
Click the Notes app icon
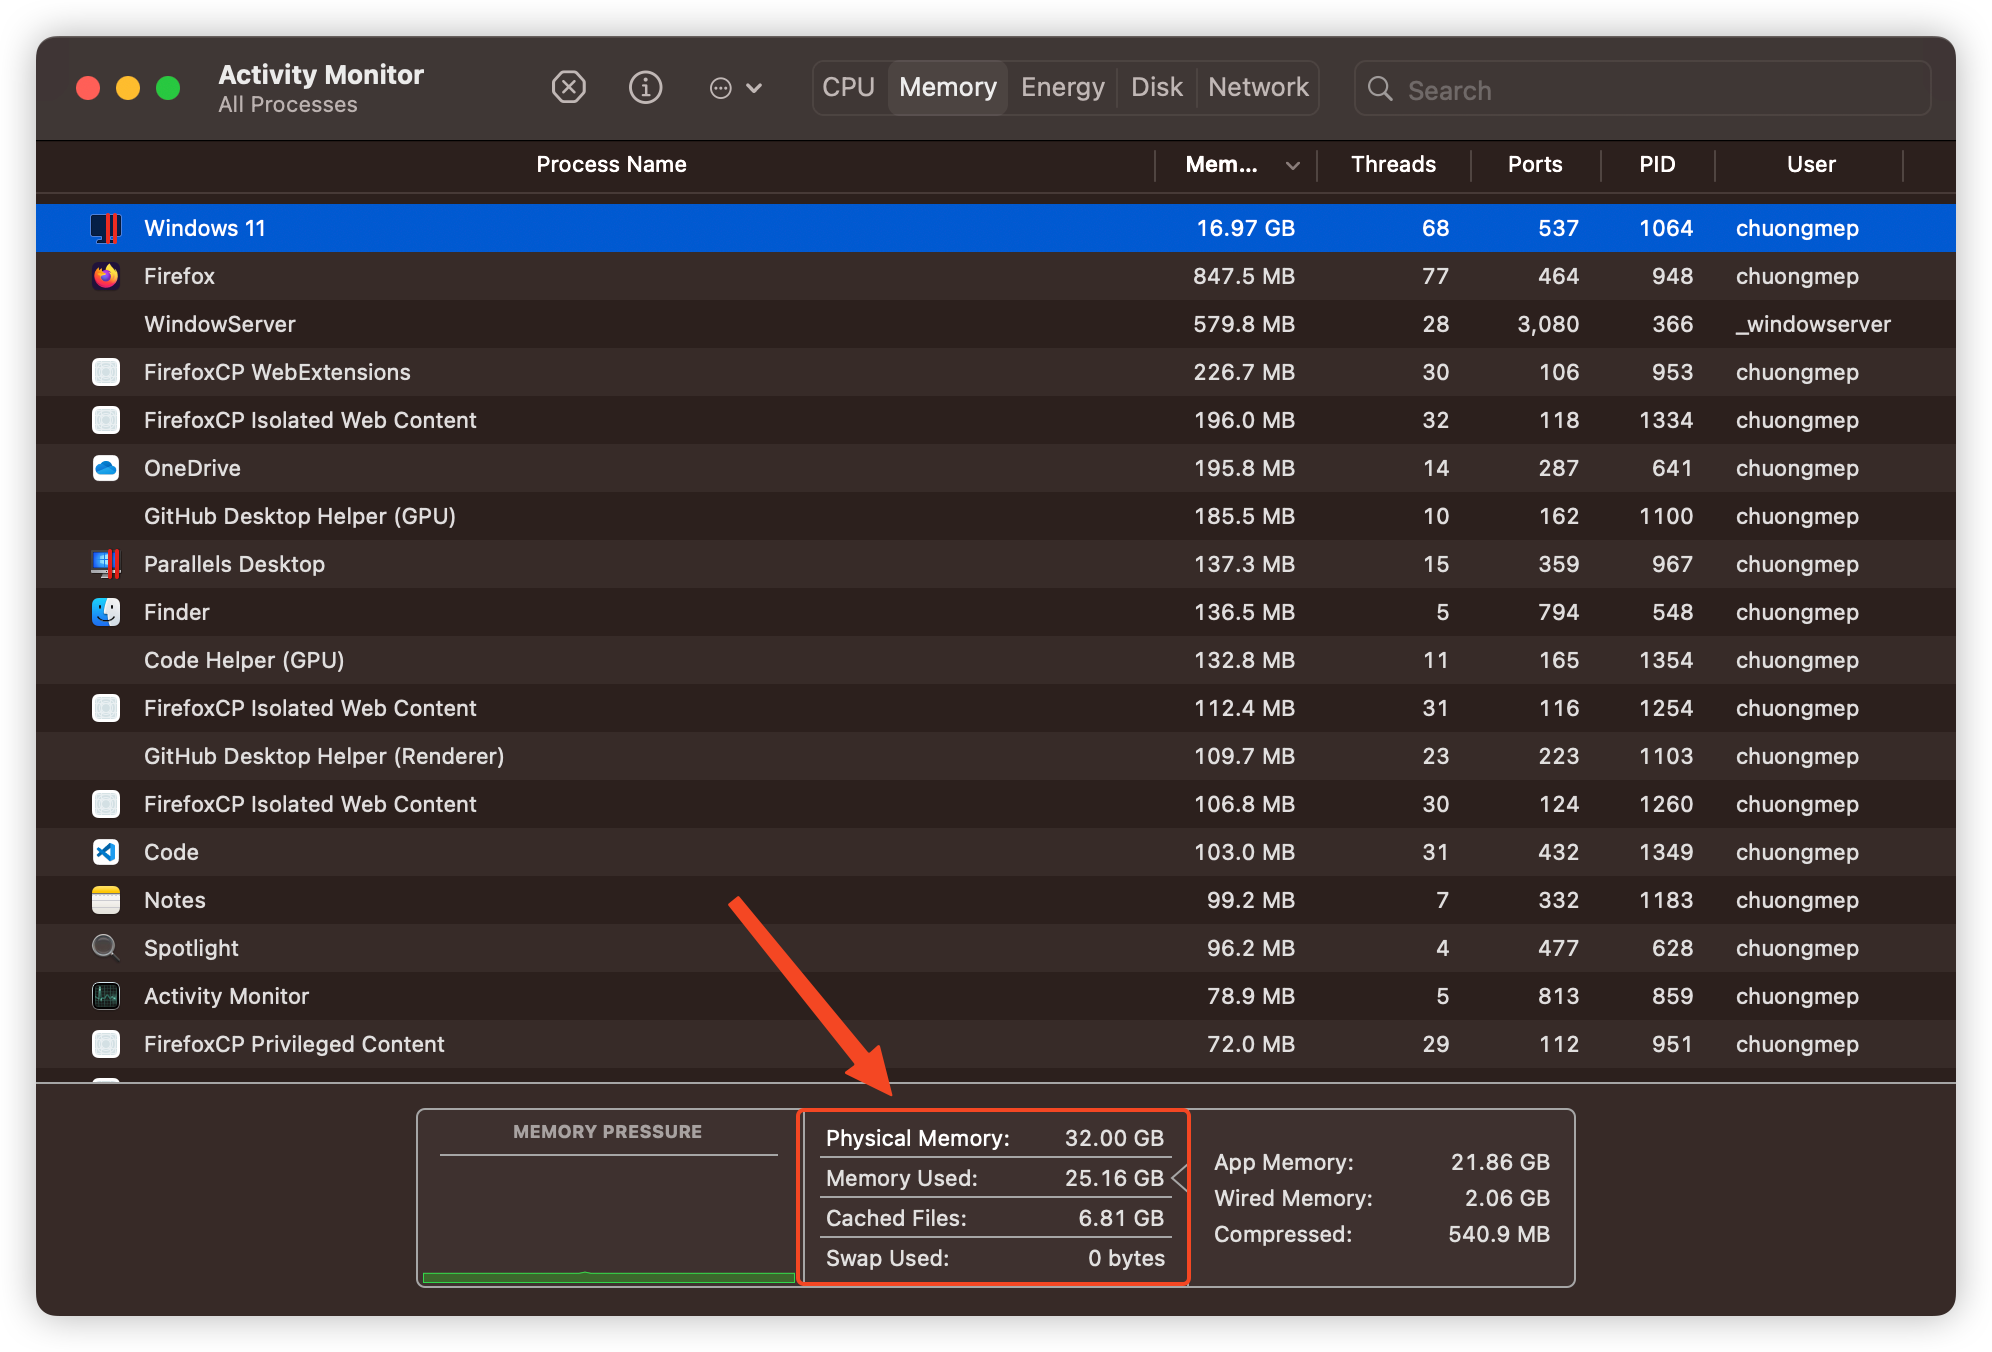(106, 900)
